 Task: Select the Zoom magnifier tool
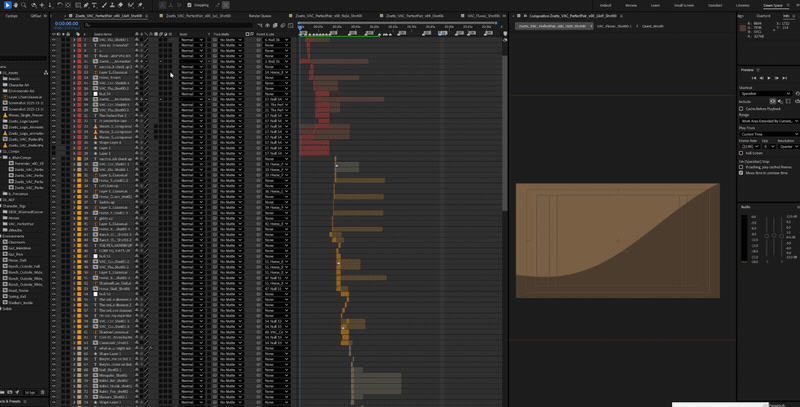click(x=24, y=5)
